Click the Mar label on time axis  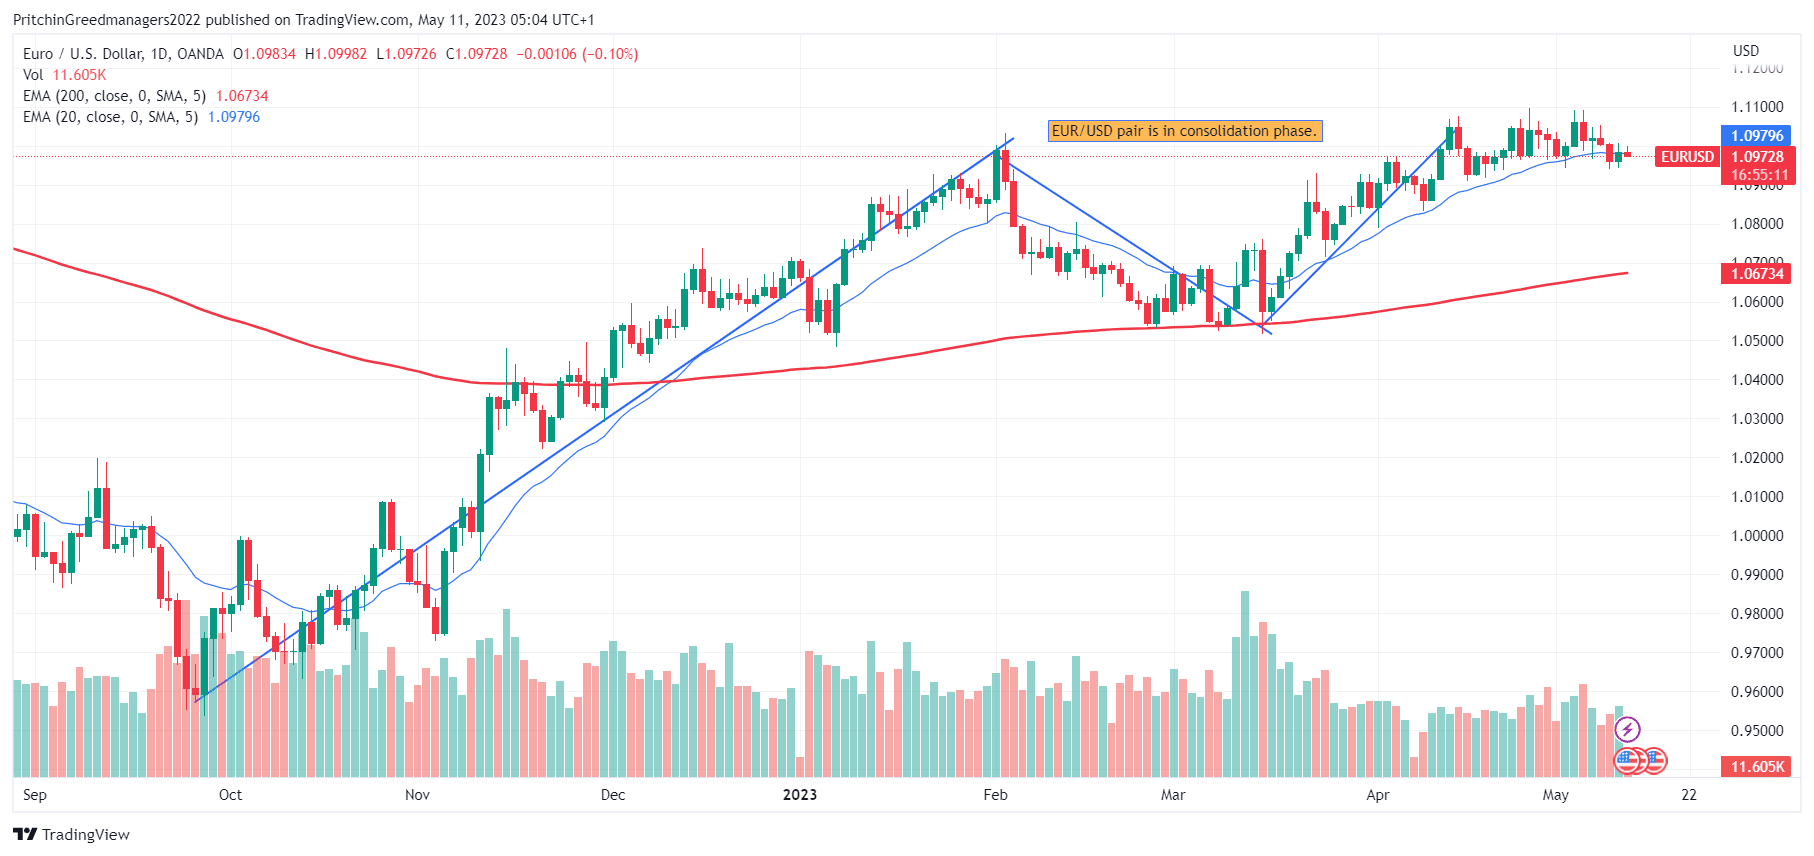pos(1173,795)
